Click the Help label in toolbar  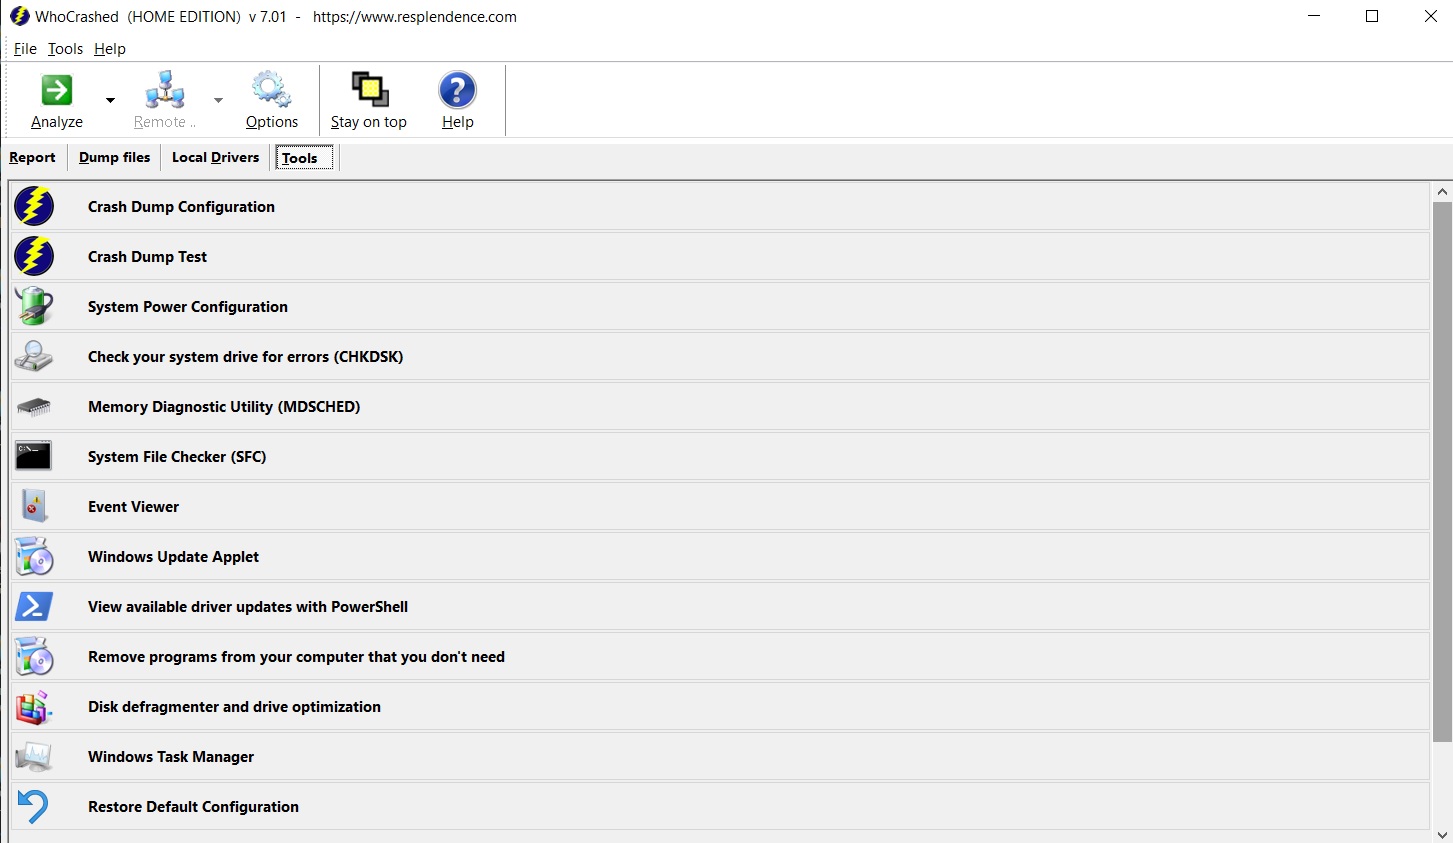tap(458, 122)
